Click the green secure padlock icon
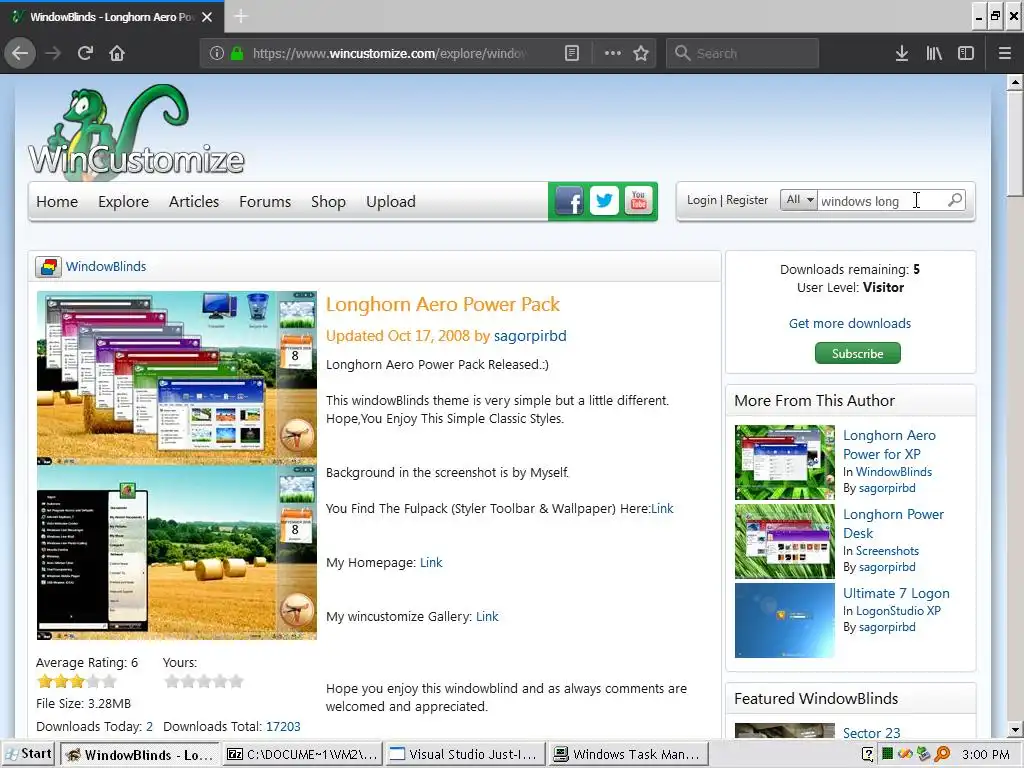Image resolution: width=1024 pixels, height=768 pixels. pyautogui.click(x=237, y=53)
